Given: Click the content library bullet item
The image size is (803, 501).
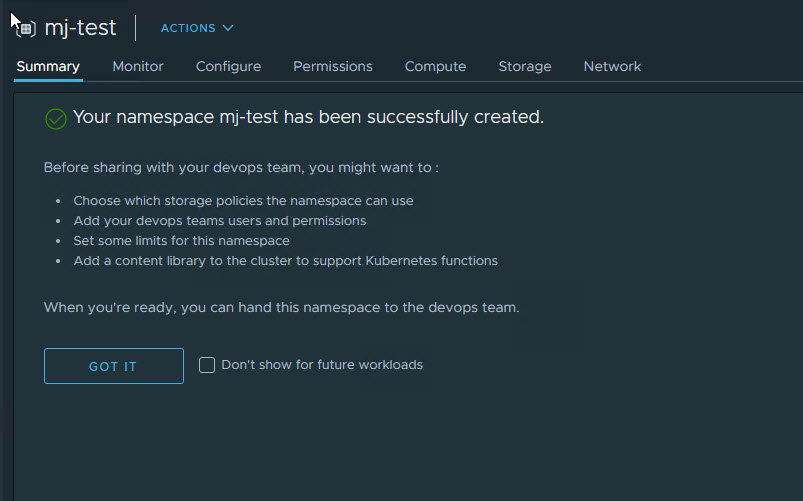Looking at the screenshot, I should pyautogui.click(x=285, y=261).
